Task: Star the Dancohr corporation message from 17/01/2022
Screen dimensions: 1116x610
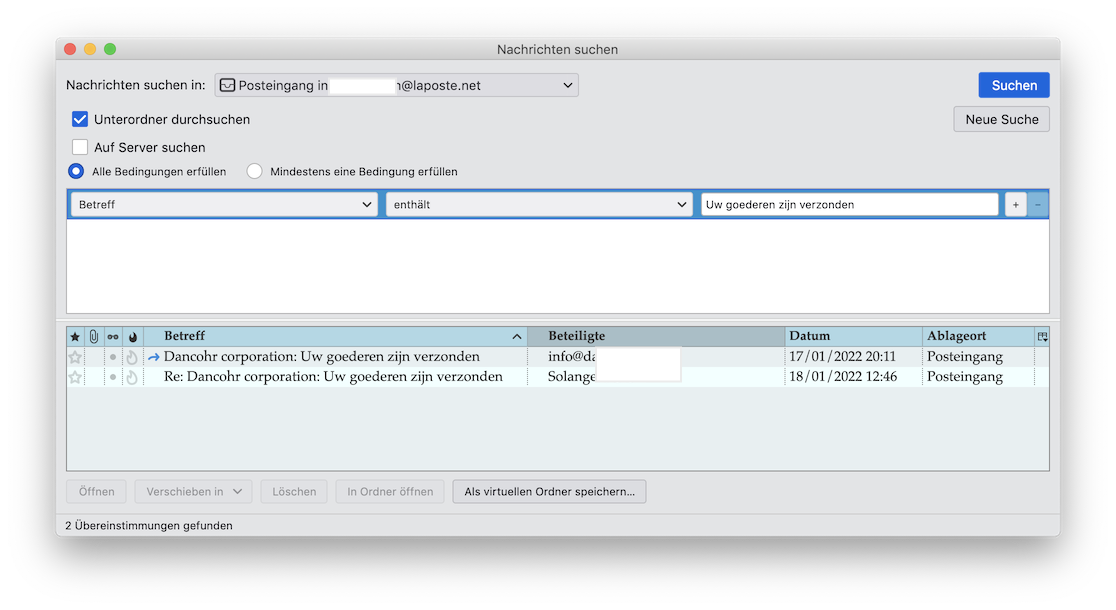Action: (x=75, y=357)
